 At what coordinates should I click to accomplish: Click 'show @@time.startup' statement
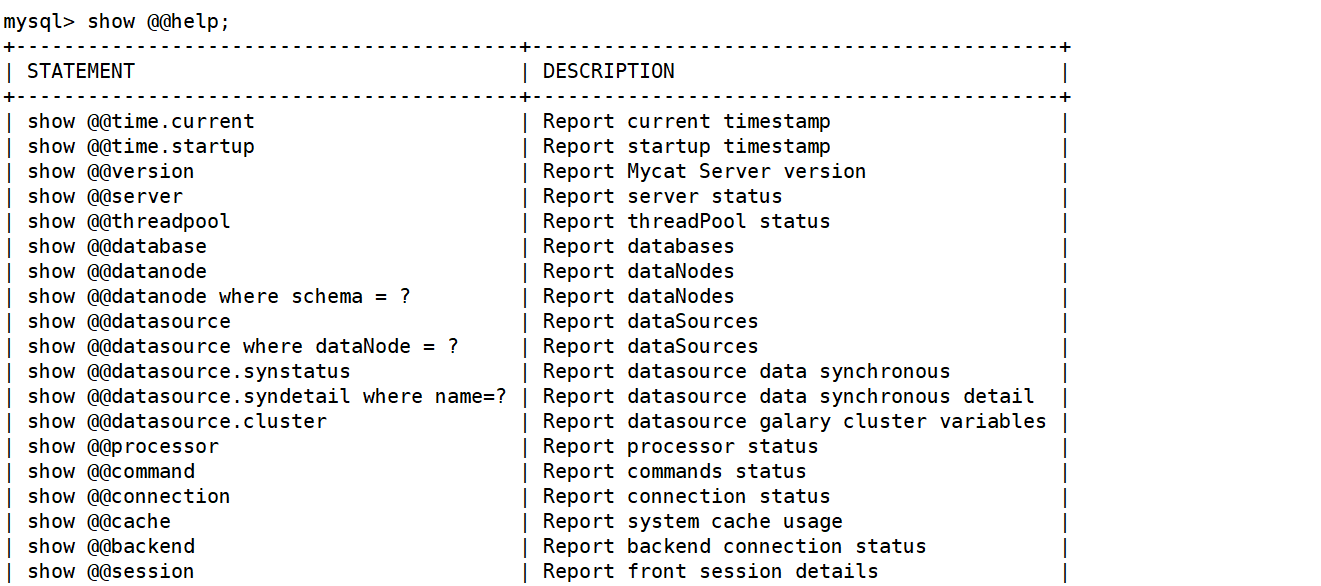pos(141,146)
